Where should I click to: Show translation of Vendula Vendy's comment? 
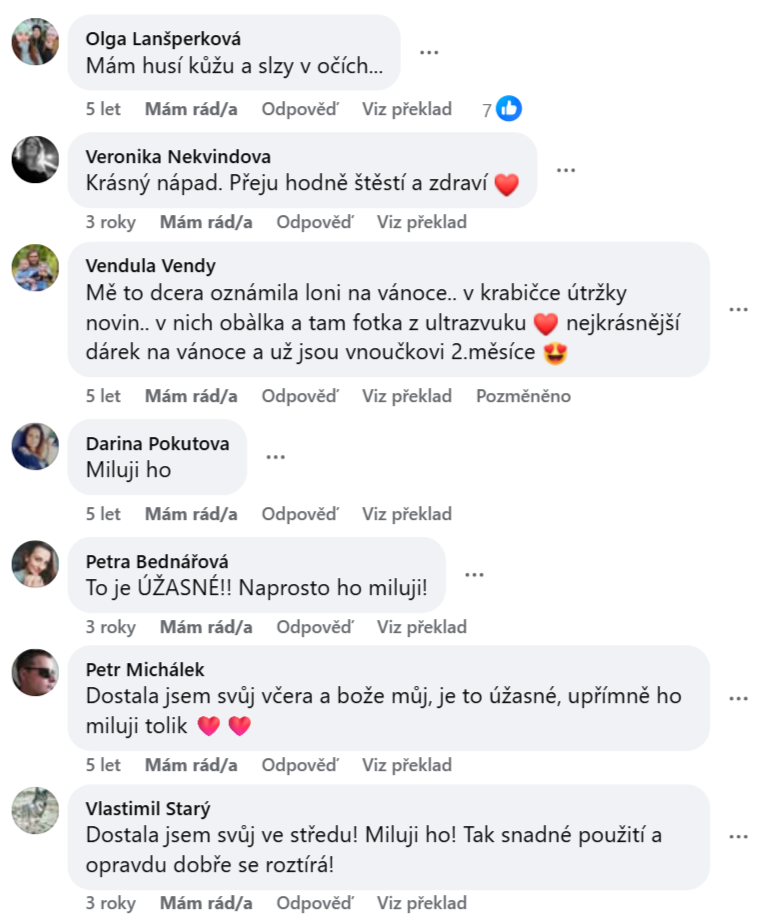407,396
